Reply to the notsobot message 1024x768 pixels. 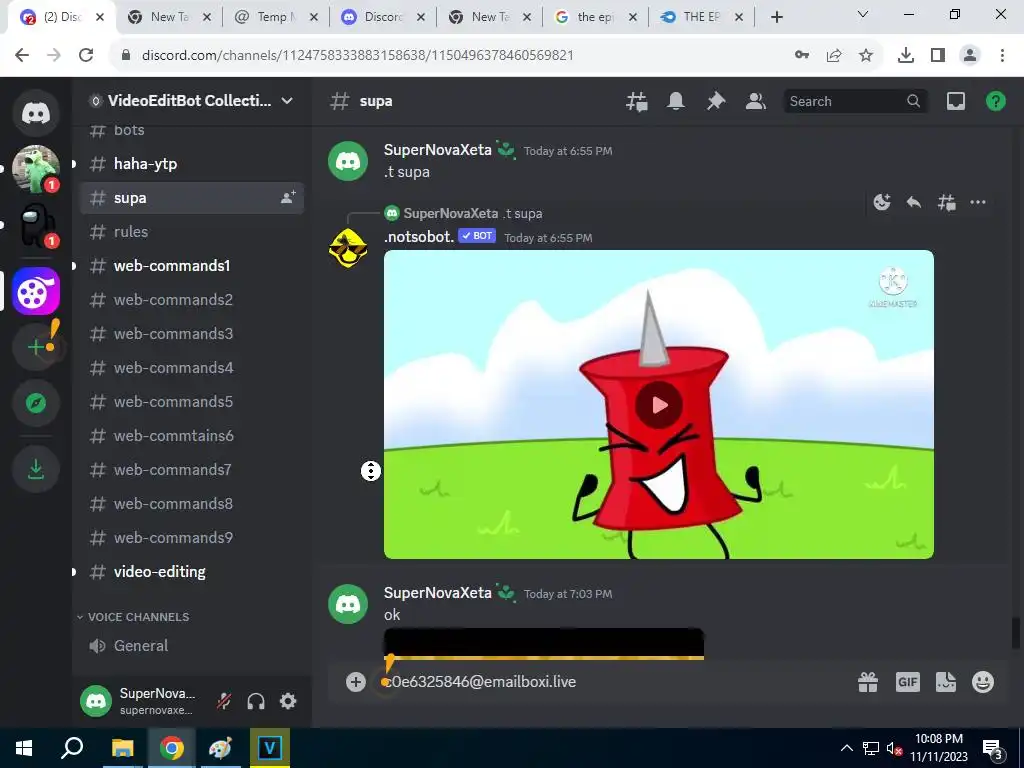point(914,202)
